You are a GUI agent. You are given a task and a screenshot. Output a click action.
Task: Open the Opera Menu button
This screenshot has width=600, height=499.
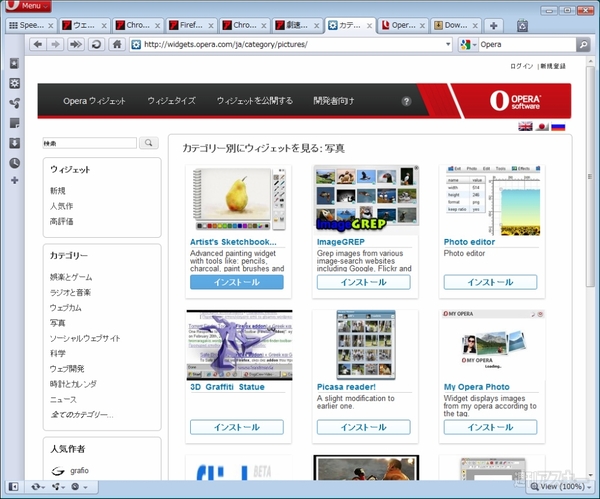click(x=28, y=6)
